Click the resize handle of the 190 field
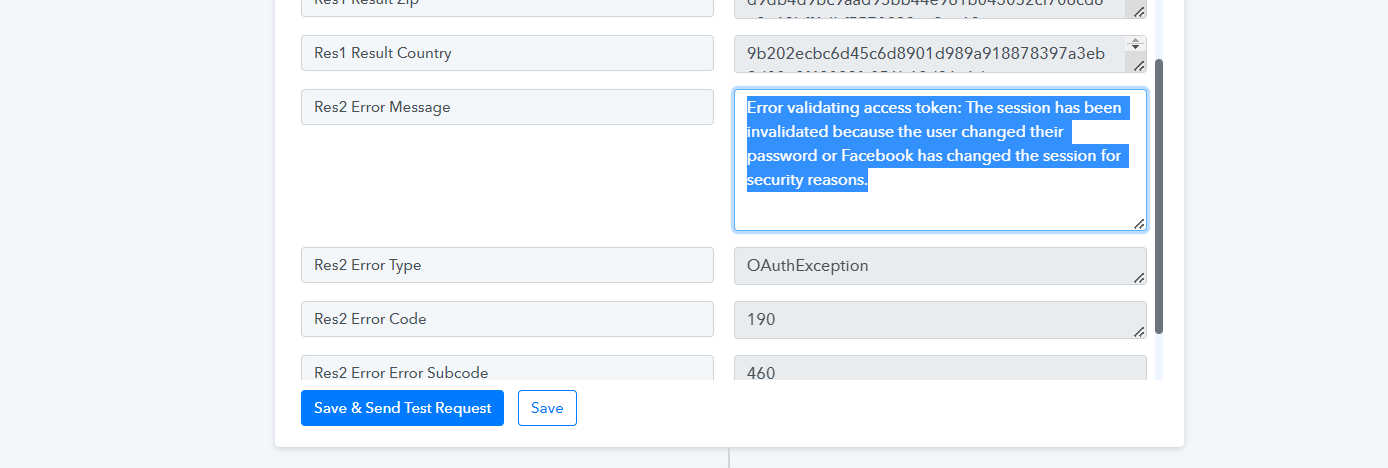The width and height of the screenshot is (1388, 468). 1139,331
